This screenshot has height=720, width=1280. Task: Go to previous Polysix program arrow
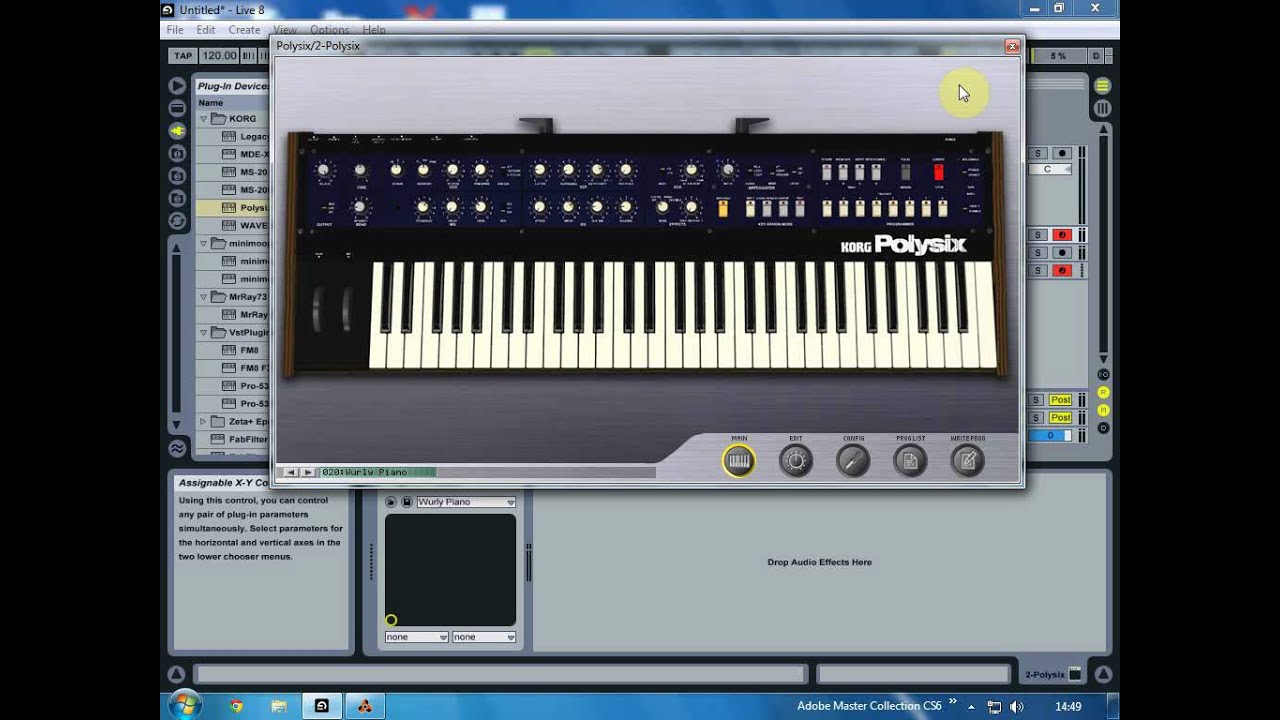[291, 472]
